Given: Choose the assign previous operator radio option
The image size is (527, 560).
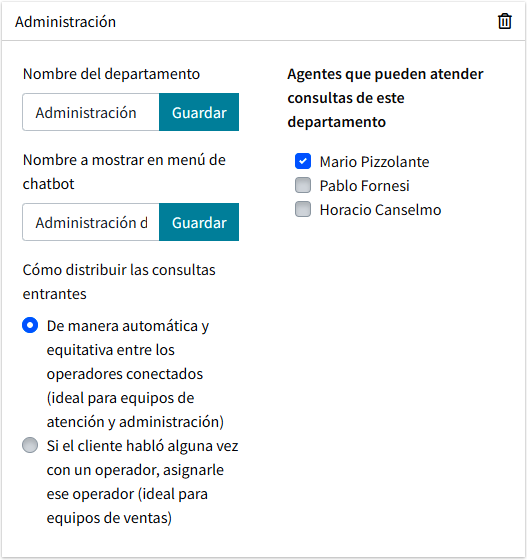Looking at the screenshot, I should [x=30, y=445].
